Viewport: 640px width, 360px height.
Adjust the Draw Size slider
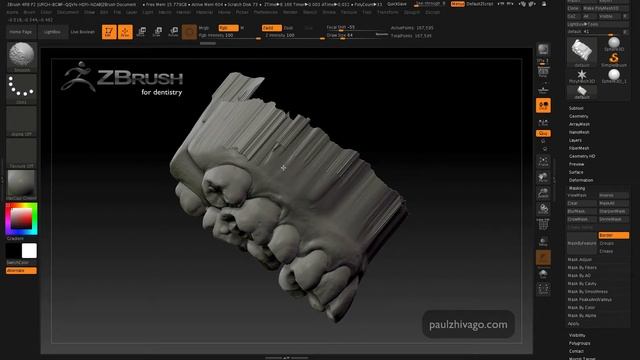coord(357,36)
